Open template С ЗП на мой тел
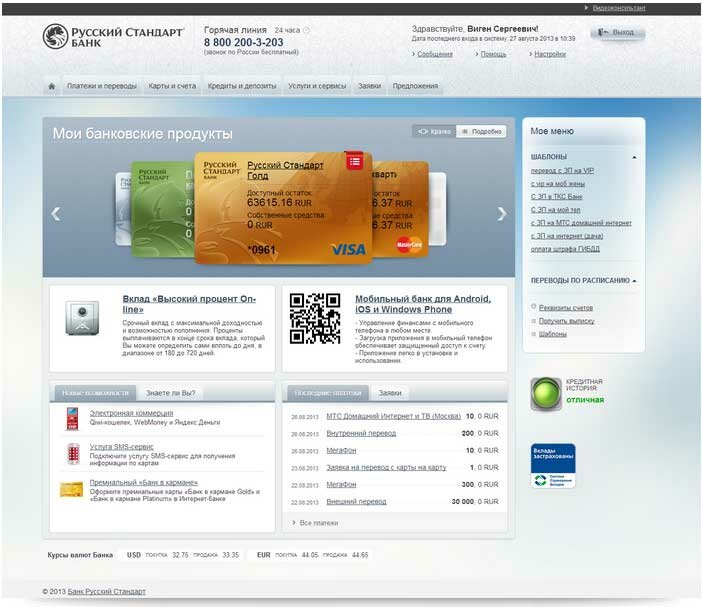The image size is (702, 607). pyautogui.click(x=555, y=209)
